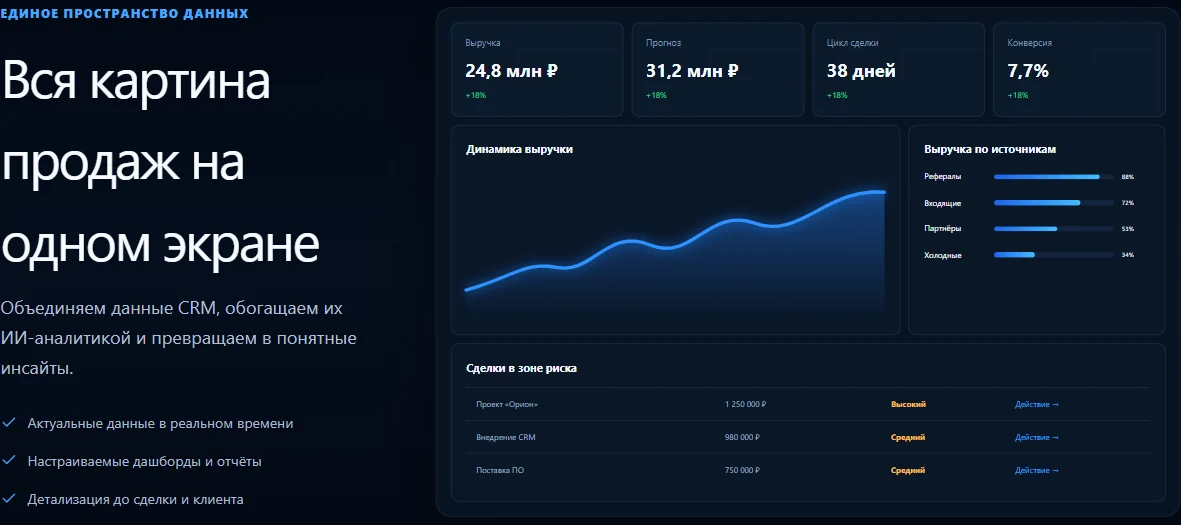1181x525 pixels.
Task: Select the Выручка 24,8 млн ₽ card
Action: click(537, 69)
